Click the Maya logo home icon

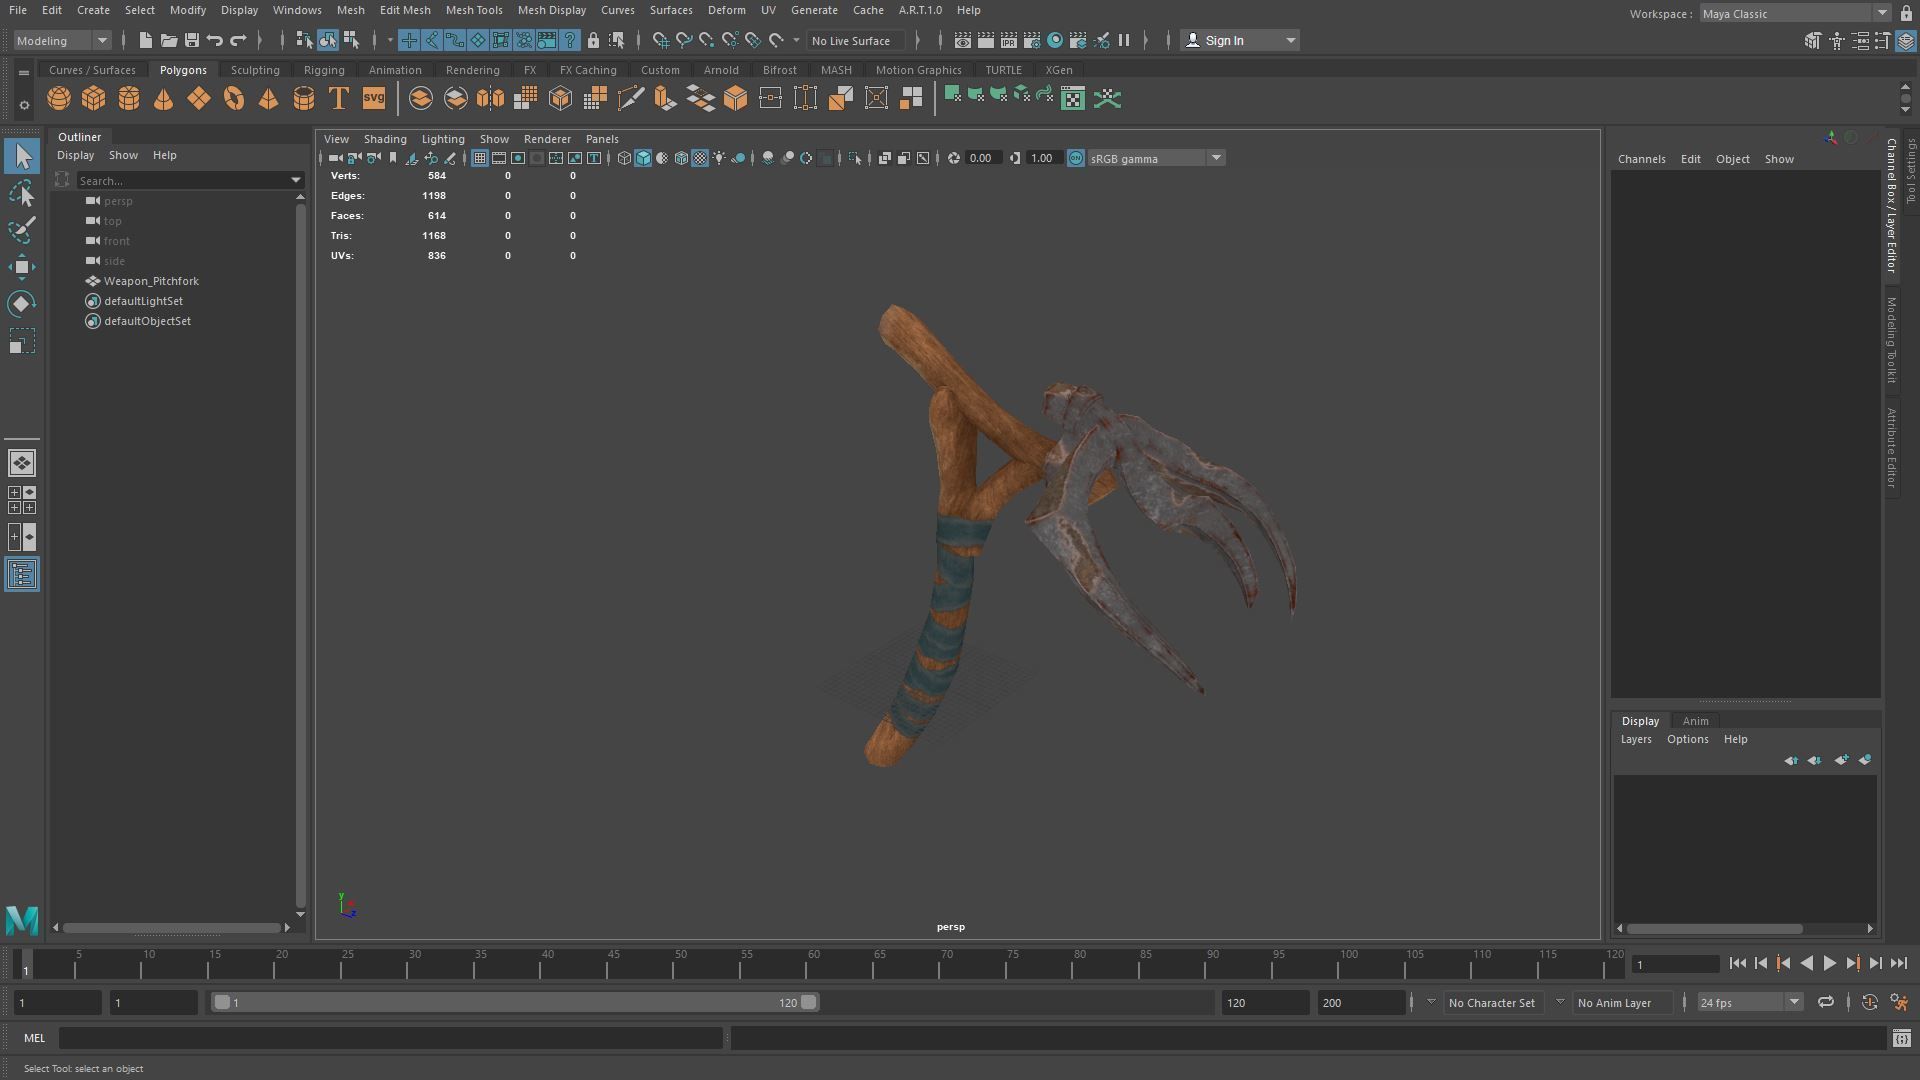click(x=22, y=920)
